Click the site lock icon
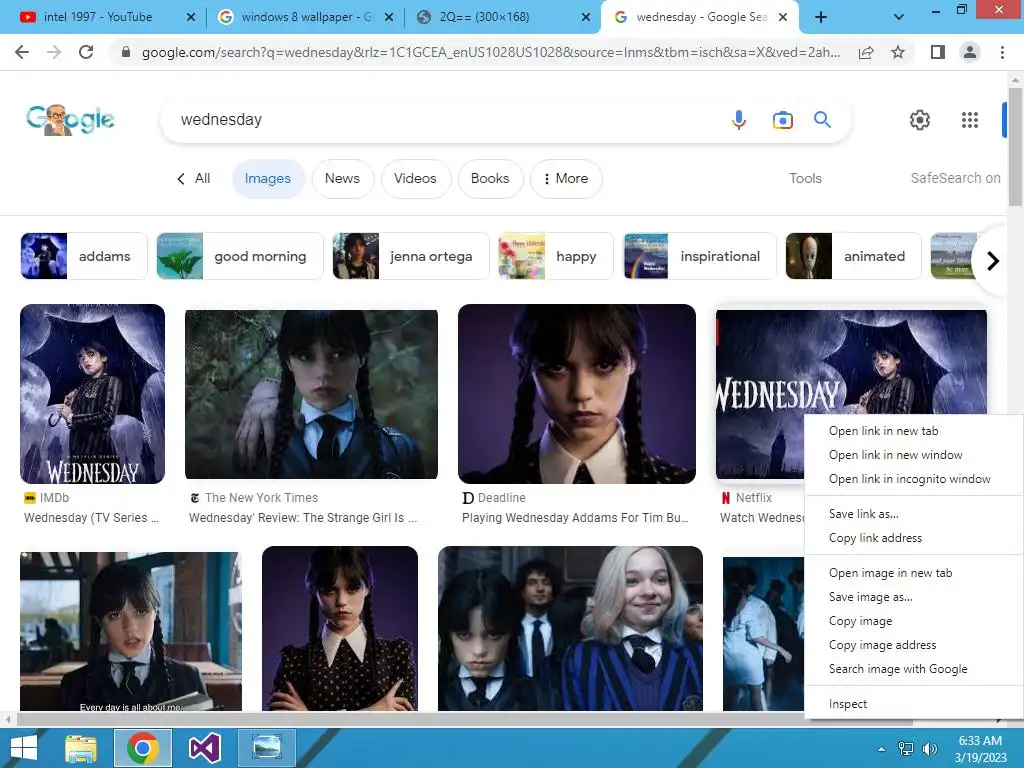This screenshot has height=768, width=1024. tap(126, 52)
